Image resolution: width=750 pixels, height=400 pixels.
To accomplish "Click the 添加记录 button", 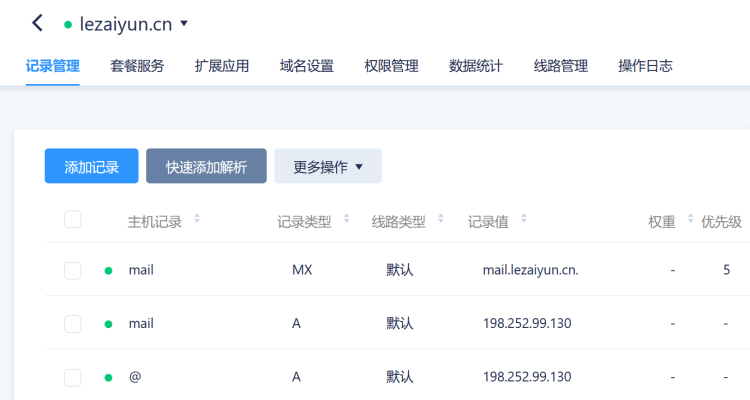I will tap(91, 166).
